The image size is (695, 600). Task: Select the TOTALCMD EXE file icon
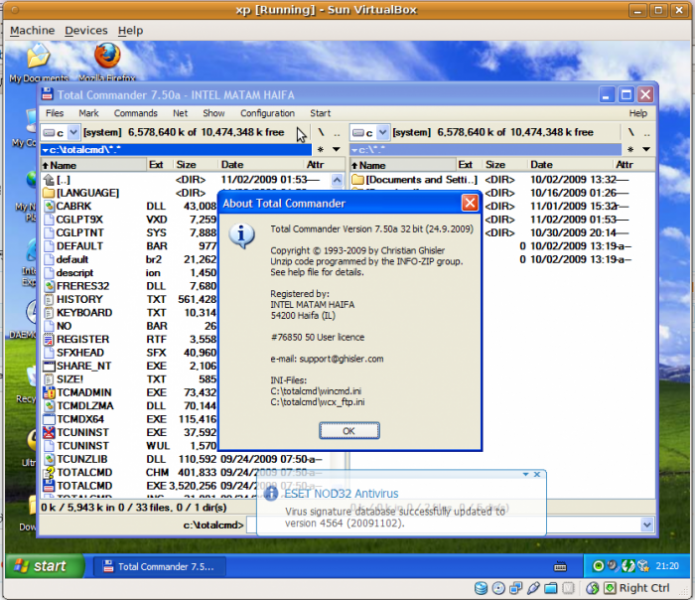tap(49, 485)
